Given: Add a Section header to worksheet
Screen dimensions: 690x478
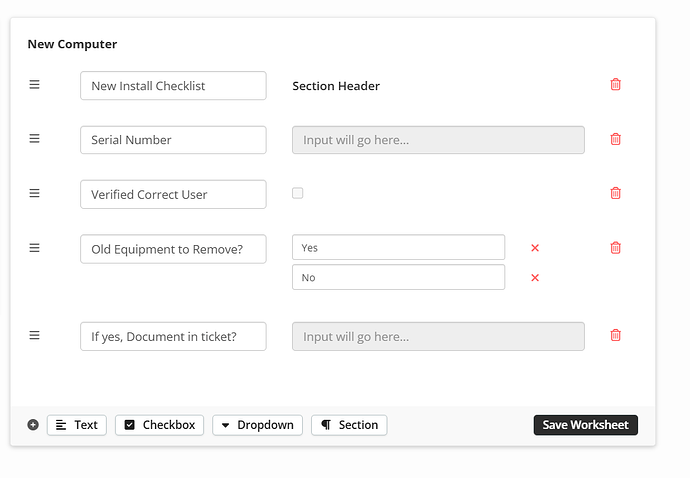Looking at the screenshot, I should [x=349, y=425].
